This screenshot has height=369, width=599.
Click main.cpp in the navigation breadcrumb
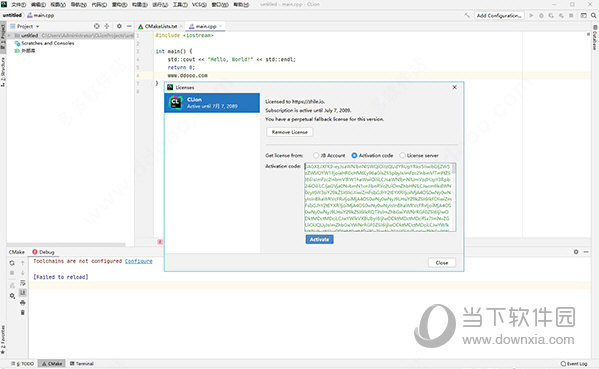(x=40, y=16)
